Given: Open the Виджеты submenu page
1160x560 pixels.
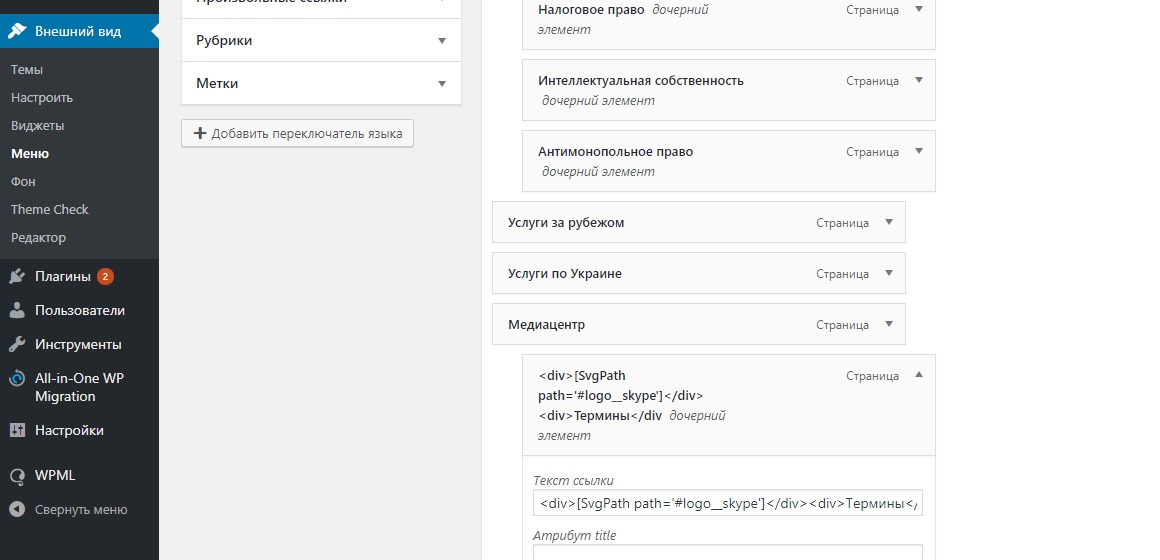Looking at the screenshot, I should coord(38,126).
